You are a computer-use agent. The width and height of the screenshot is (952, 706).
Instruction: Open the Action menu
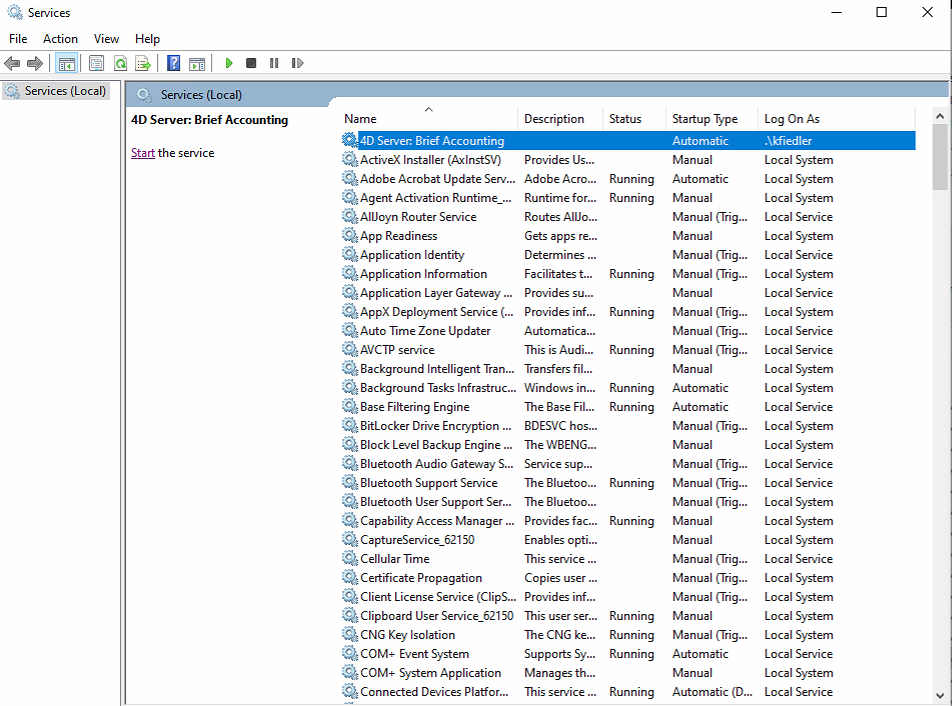coord(60,38)
